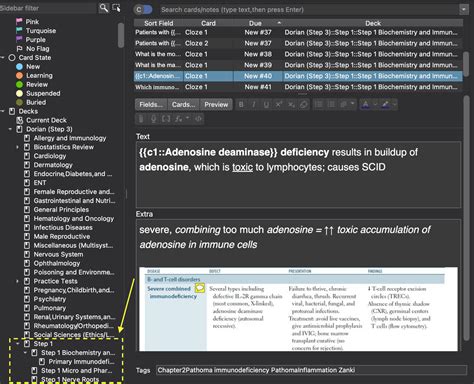Click the remove formatting eraser icon
Image resolution: width=474 pixels, height=384 pixels.
pos(303,105)
